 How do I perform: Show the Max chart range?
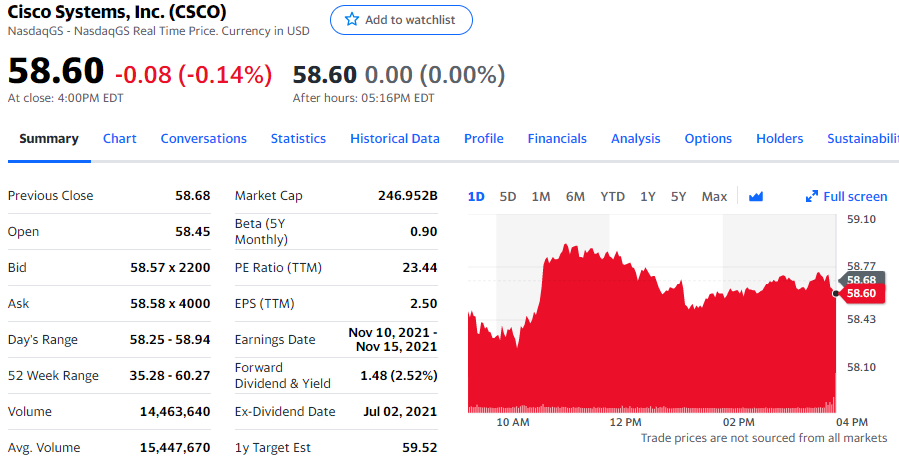click(x=714, y=197)
